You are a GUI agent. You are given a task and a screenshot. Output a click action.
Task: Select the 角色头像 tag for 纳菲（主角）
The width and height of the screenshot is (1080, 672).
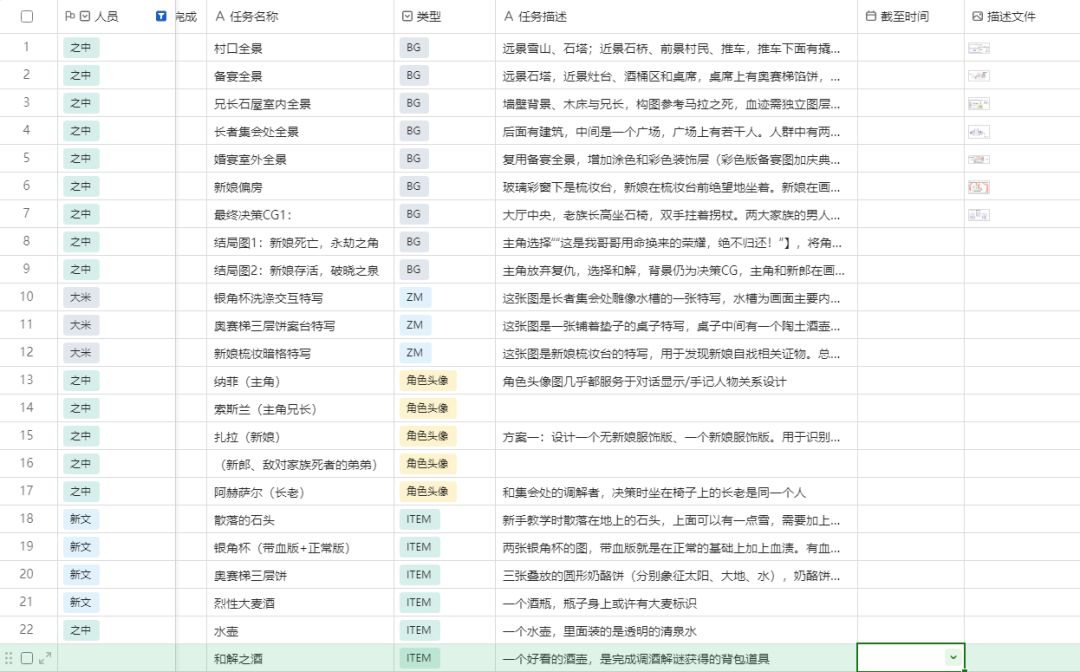[427, 381]
